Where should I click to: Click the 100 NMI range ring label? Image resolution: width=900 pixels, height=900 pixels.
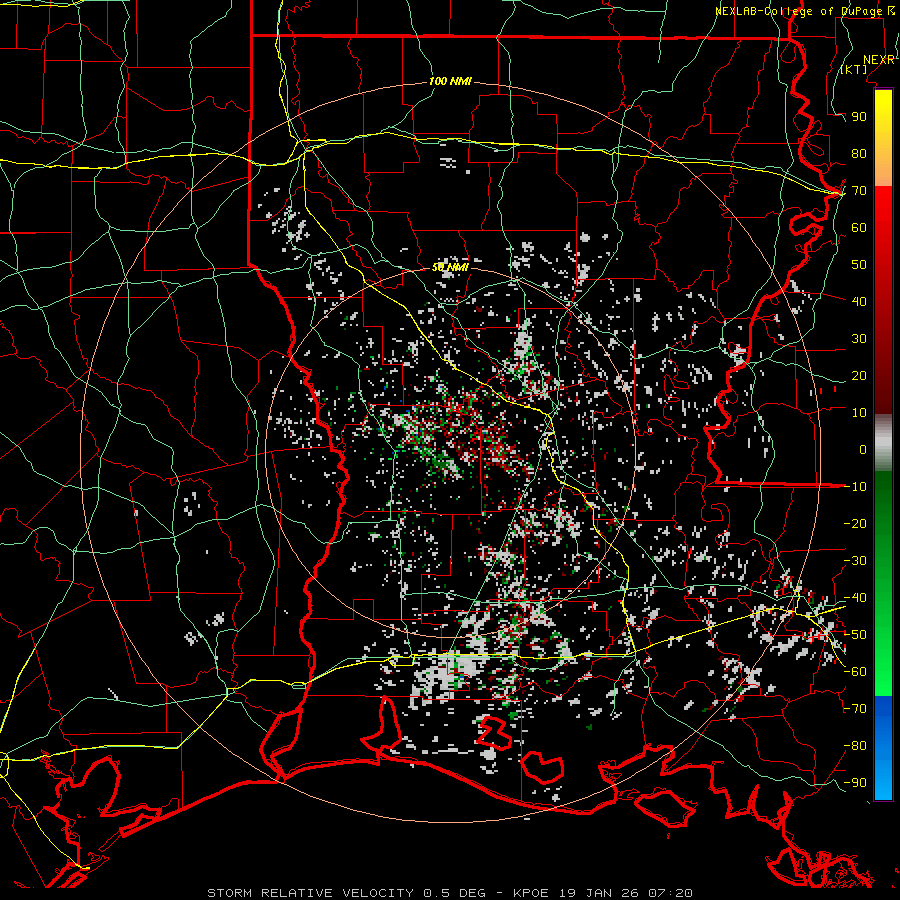pyautogui.click(x=450, y=82)
